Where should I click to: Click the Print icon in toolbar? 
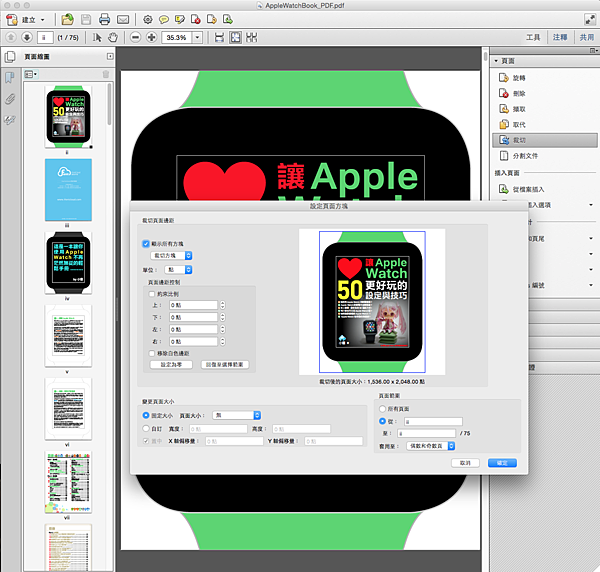[x=105, y=19]
